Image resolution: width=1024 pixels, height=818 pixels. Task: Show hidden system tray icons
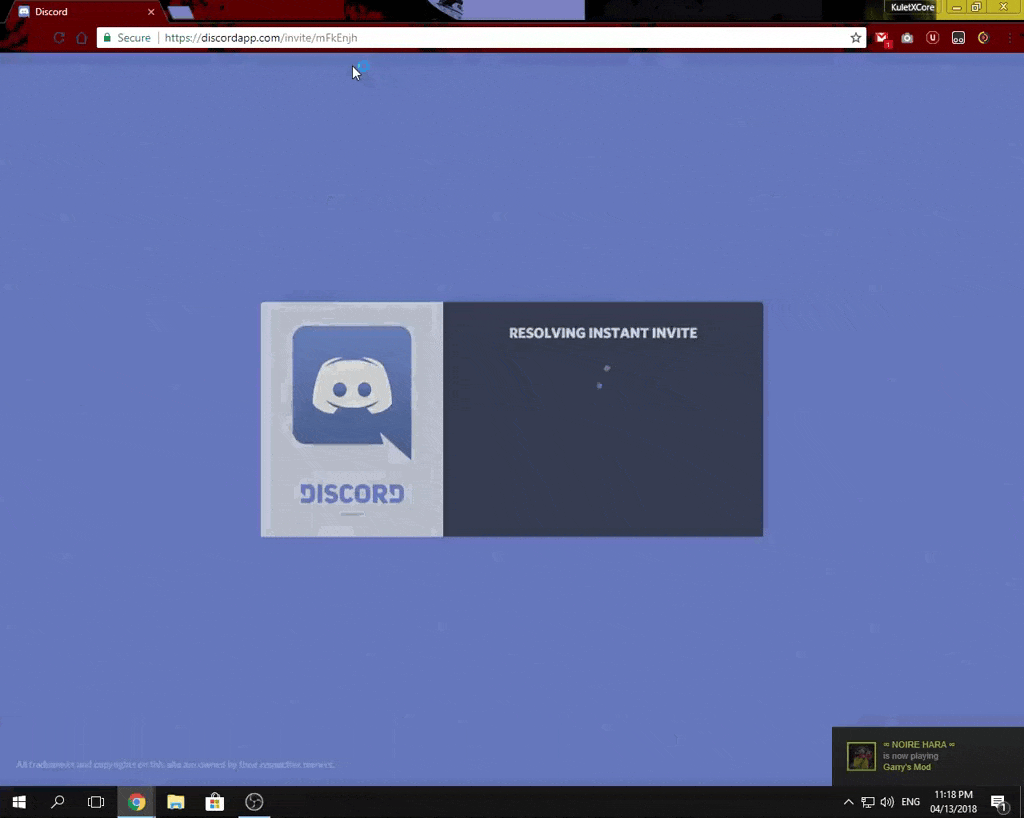(x=848, y=802)
